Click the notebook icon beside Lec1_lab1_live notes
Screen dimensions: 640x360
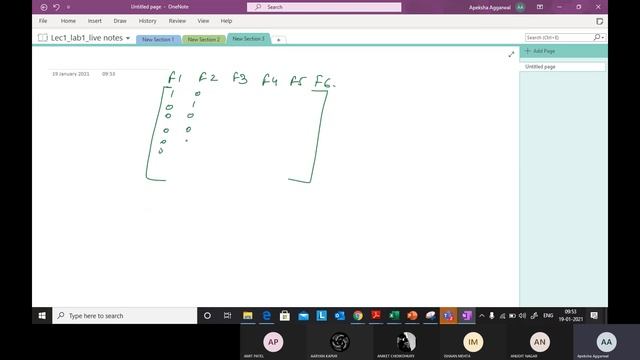[42, 38]
